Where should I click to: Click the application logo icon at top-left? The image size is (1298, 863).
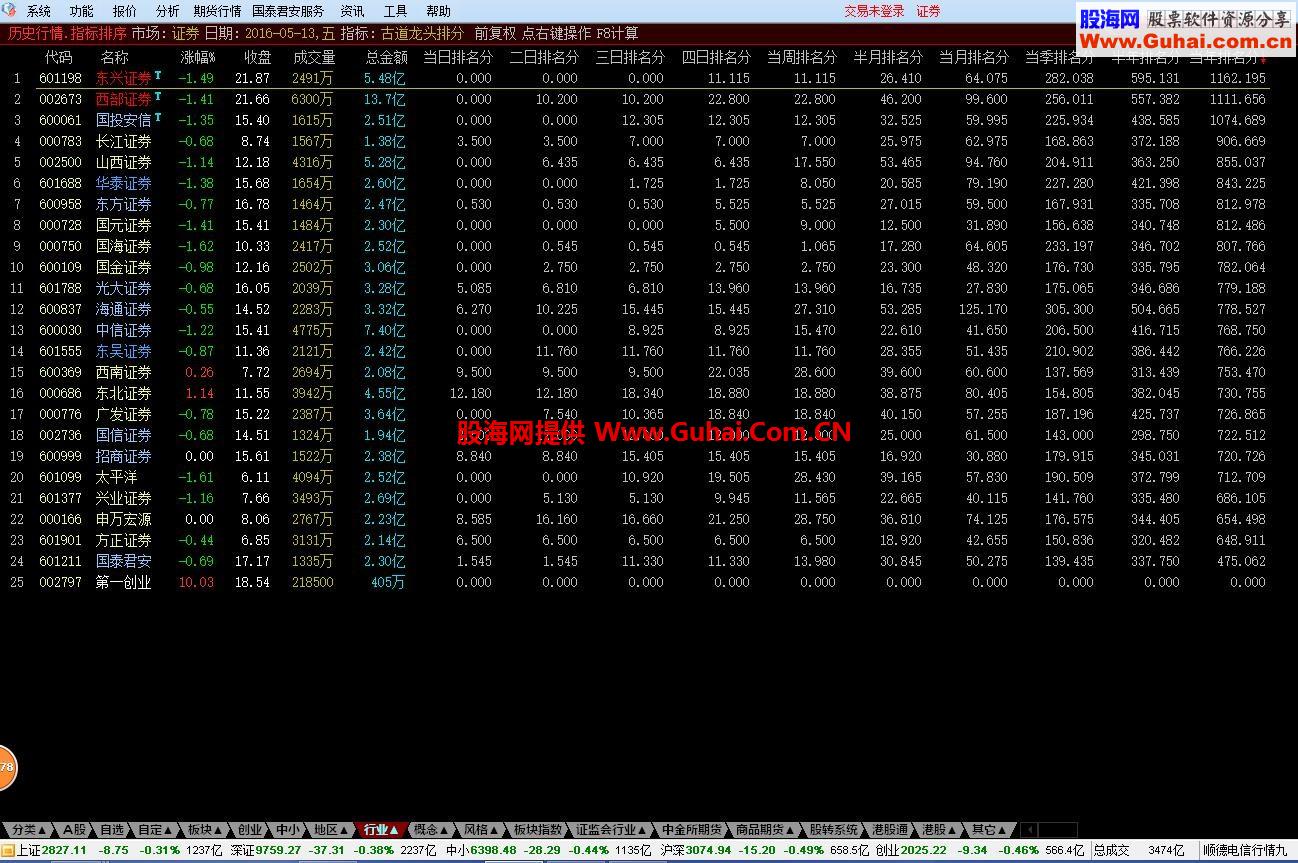point(9,11)
